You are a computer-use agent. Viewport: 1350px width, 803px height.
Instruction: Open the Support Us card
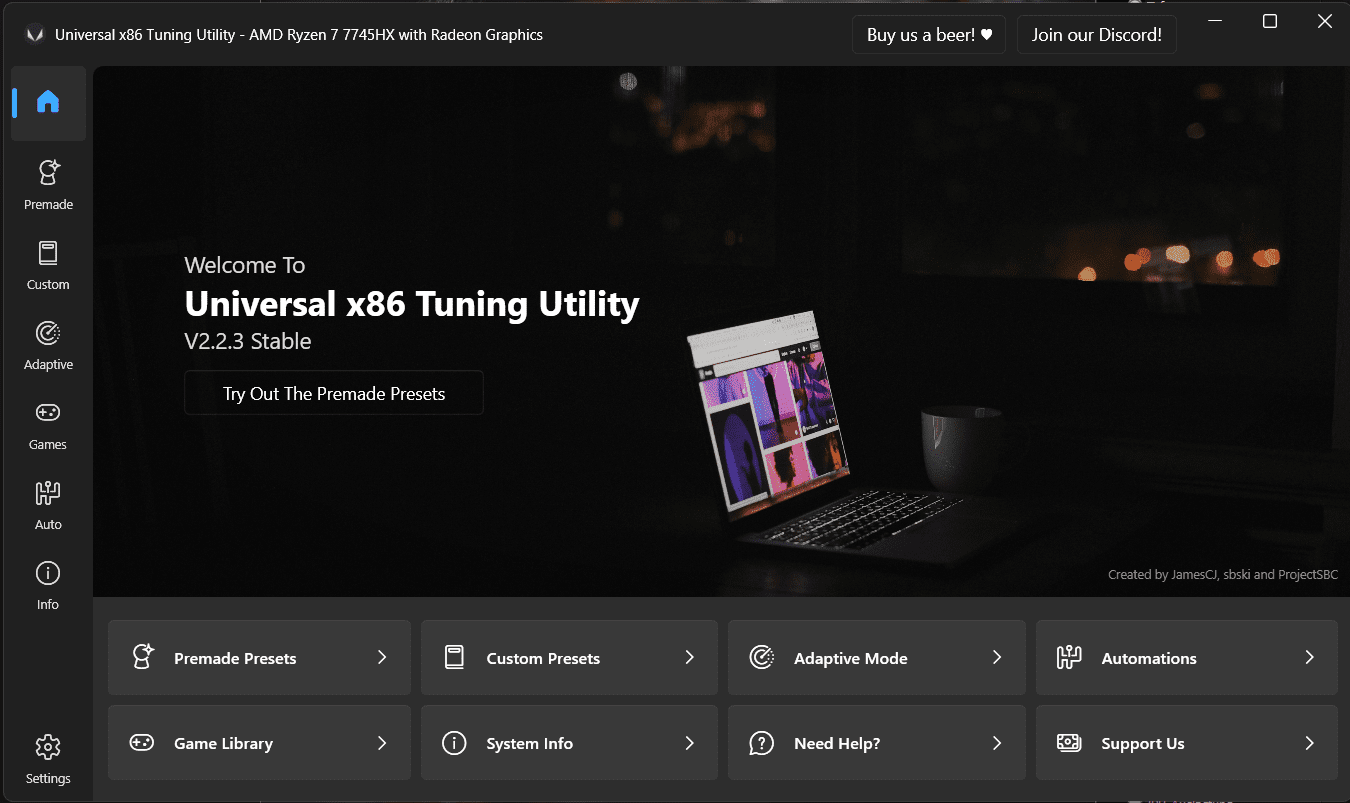[1187, 743]
